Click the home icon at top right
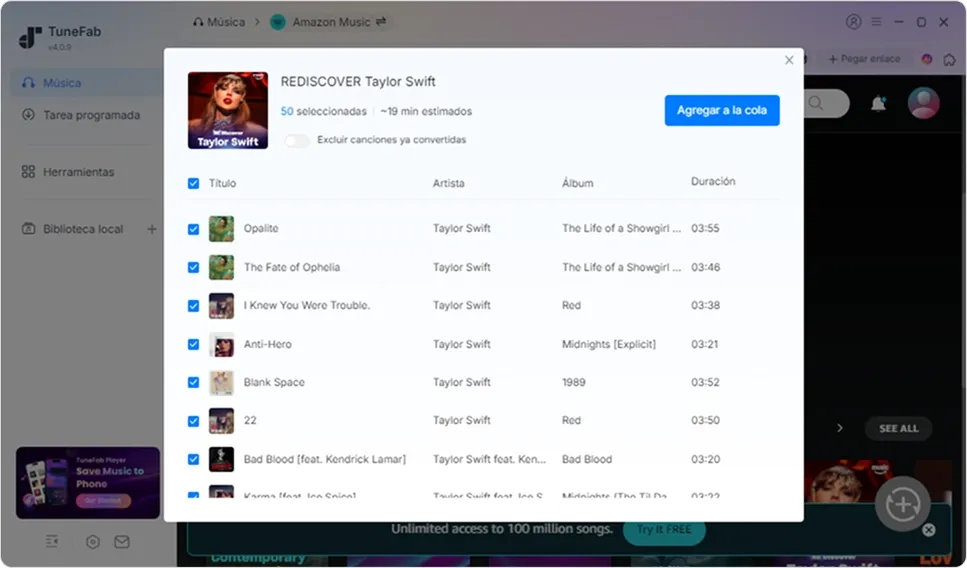This screenshot has width=967, height=568. coord(950,59)
